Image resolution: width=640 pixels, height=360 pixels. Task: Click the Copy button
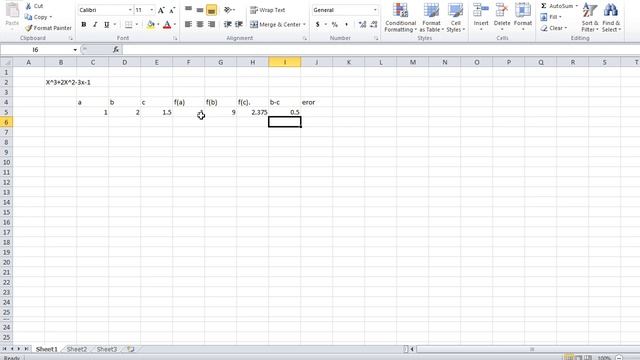38,17
